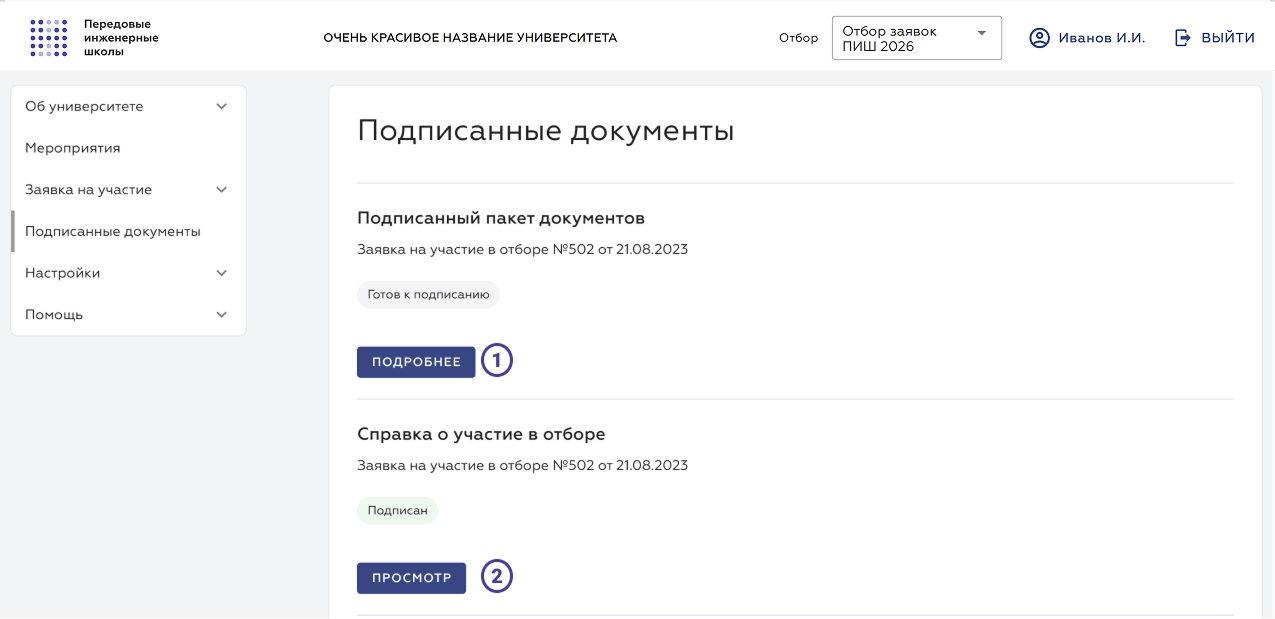Click the application line under Справка о участие в отборе
Viewport: 1275px width, 619px height.
(x=522, y=465)
